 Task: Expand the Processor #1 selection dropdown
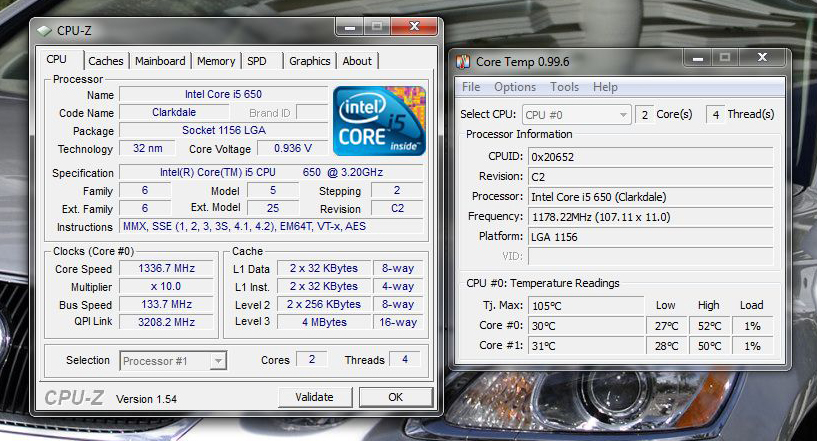point(218,361)
